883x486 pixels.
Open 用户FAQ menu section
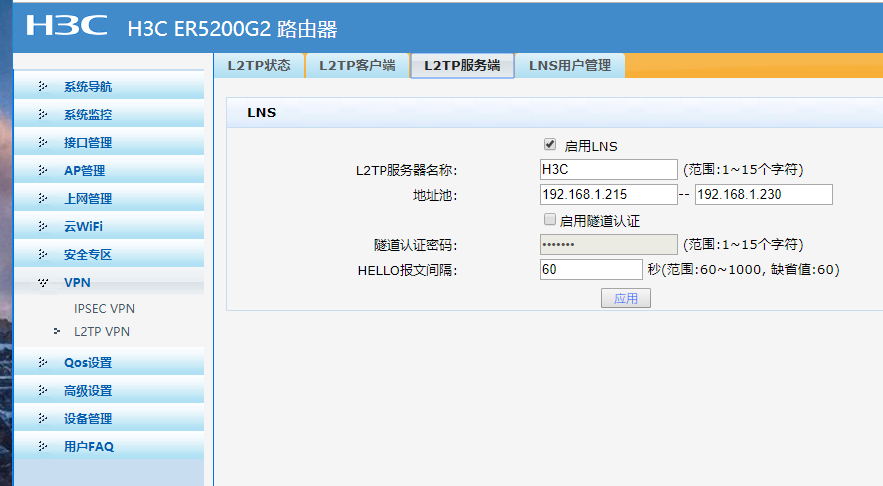click(x=109, y=447)
